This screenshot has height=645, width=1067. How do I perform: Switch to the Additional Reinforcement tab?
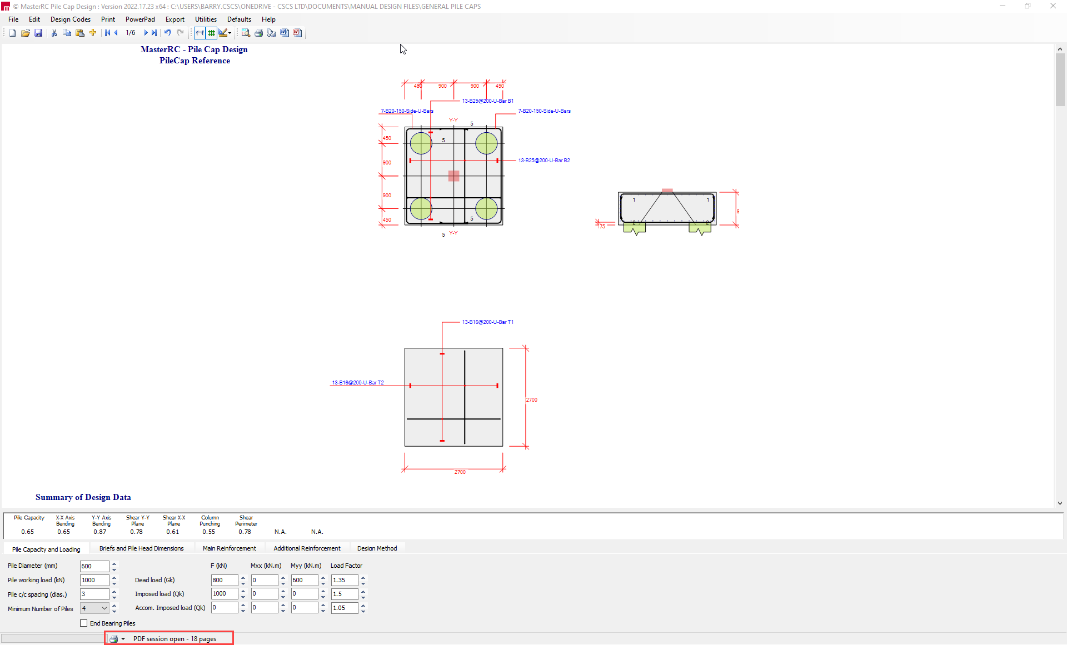[307, 548]
